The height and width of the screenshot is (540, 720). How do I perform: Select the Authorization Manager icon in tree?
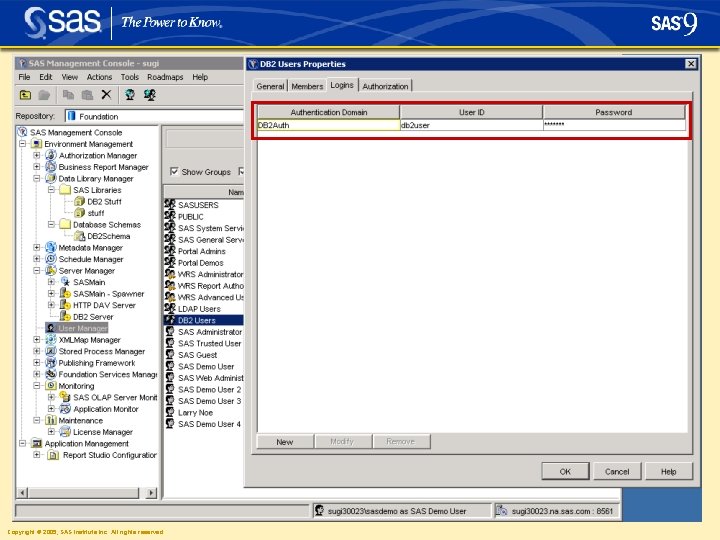51,155
